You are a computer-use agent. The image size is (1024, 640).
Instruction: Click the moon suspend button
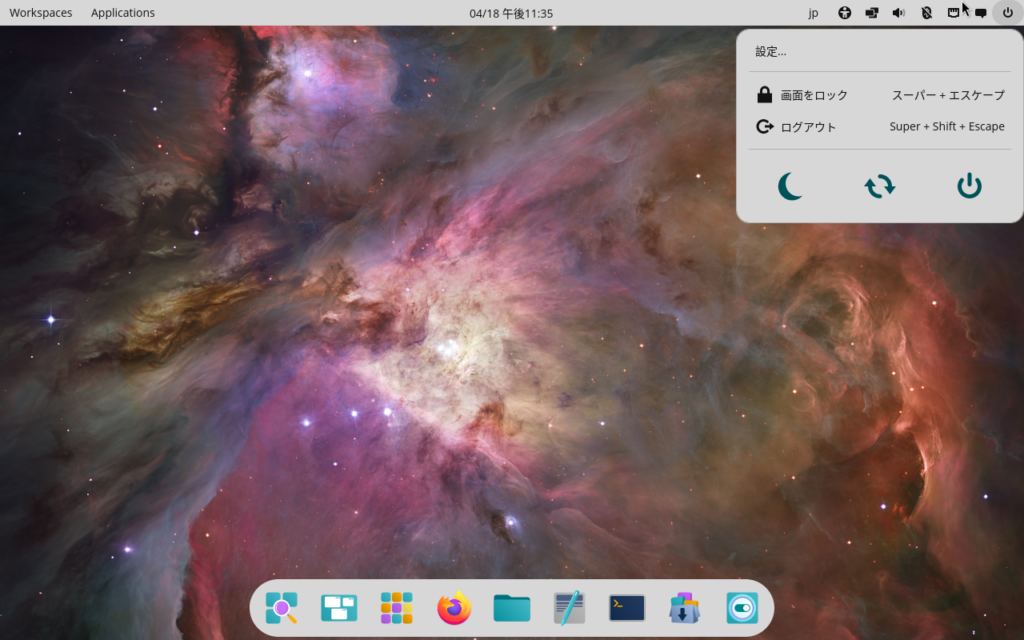790,186
